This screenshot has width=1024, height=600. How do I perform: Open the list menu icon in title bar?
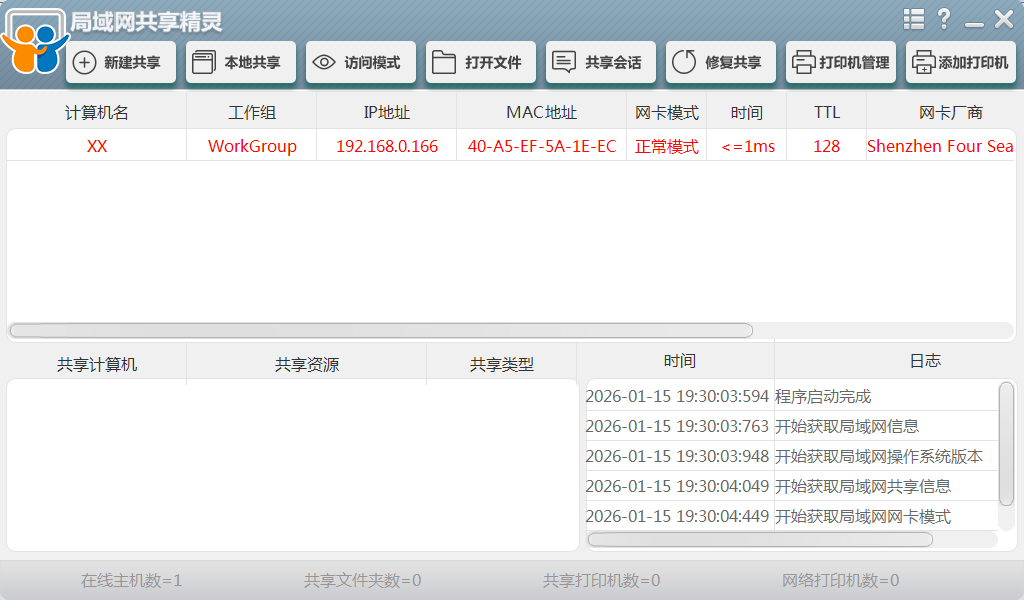click(913, 19)
